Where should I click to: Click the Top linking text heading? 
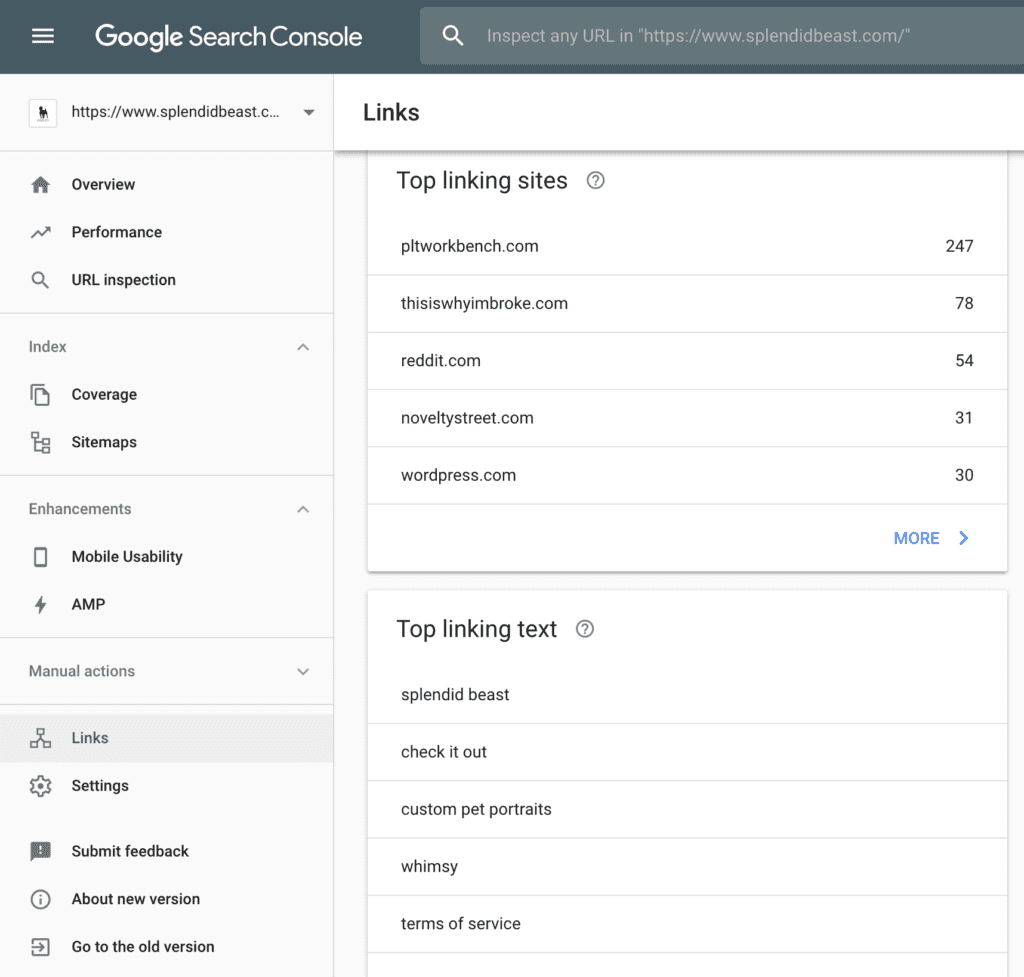pos(477,630)
